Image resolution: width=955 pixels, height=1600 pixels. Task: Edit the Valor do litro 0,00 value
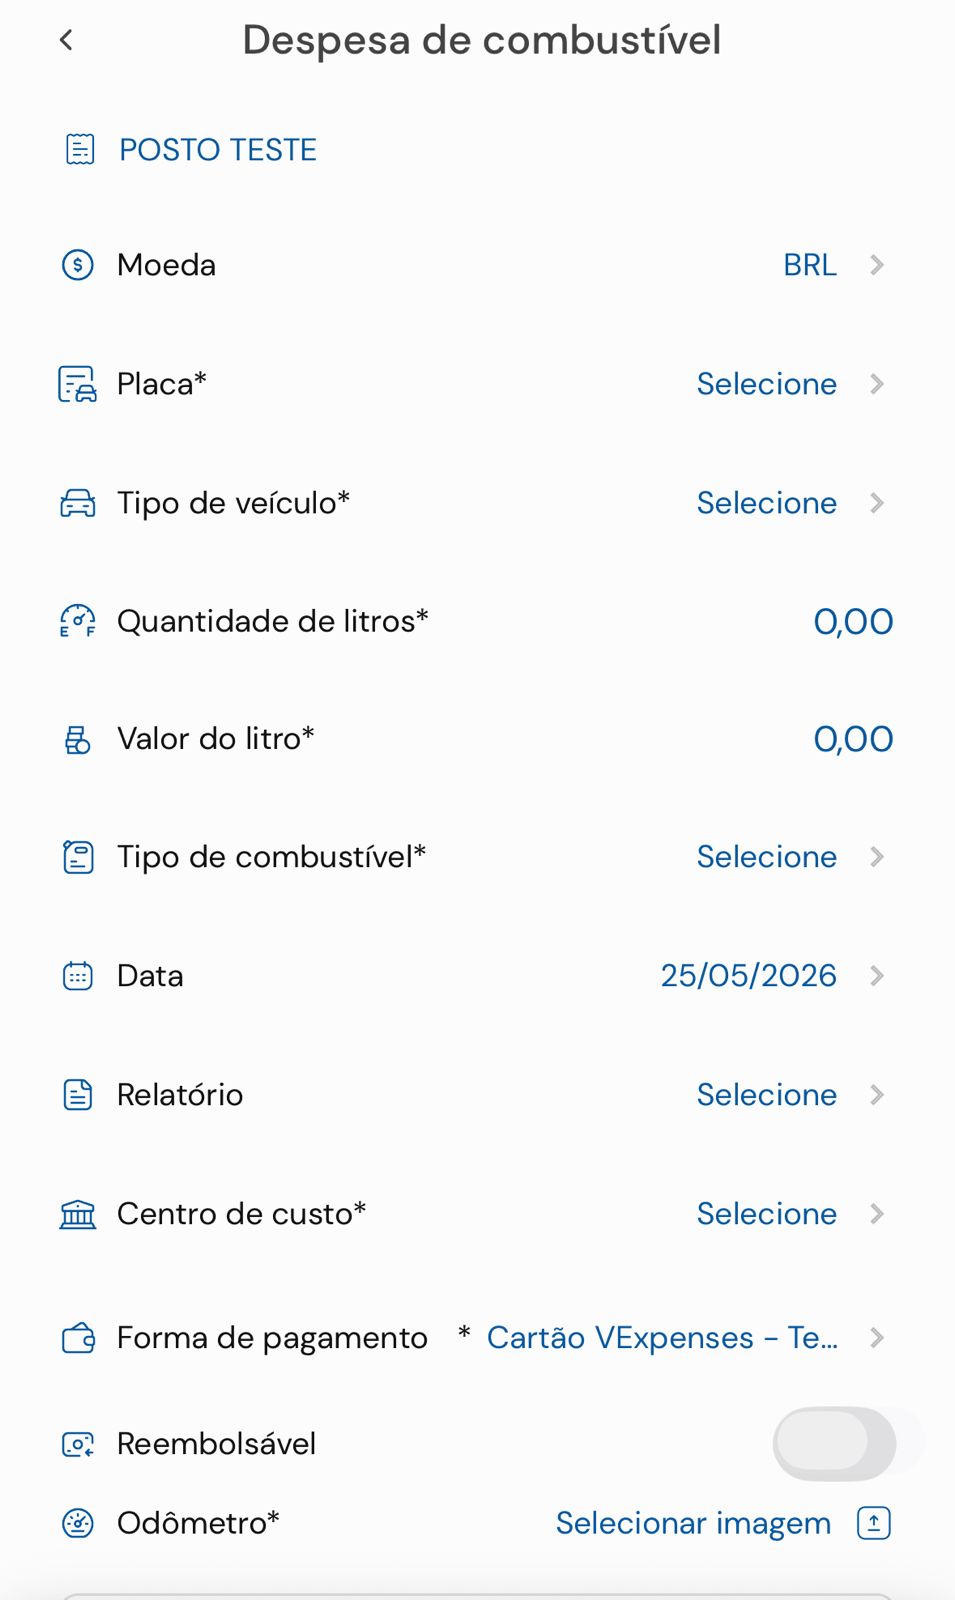(853, 739)
